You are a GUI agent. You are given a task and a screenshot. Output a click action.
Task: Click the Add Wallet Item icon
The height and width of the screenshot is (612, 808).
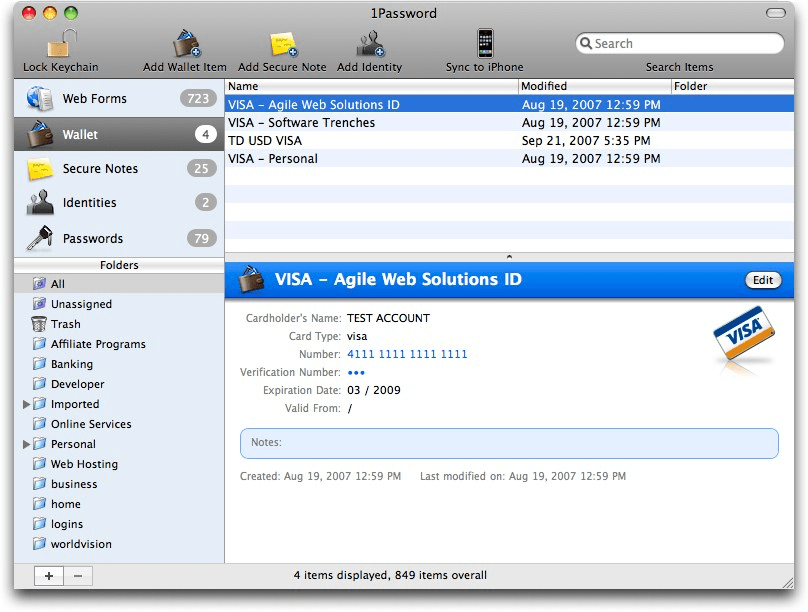pyautogui.click(x=186, y=44)
